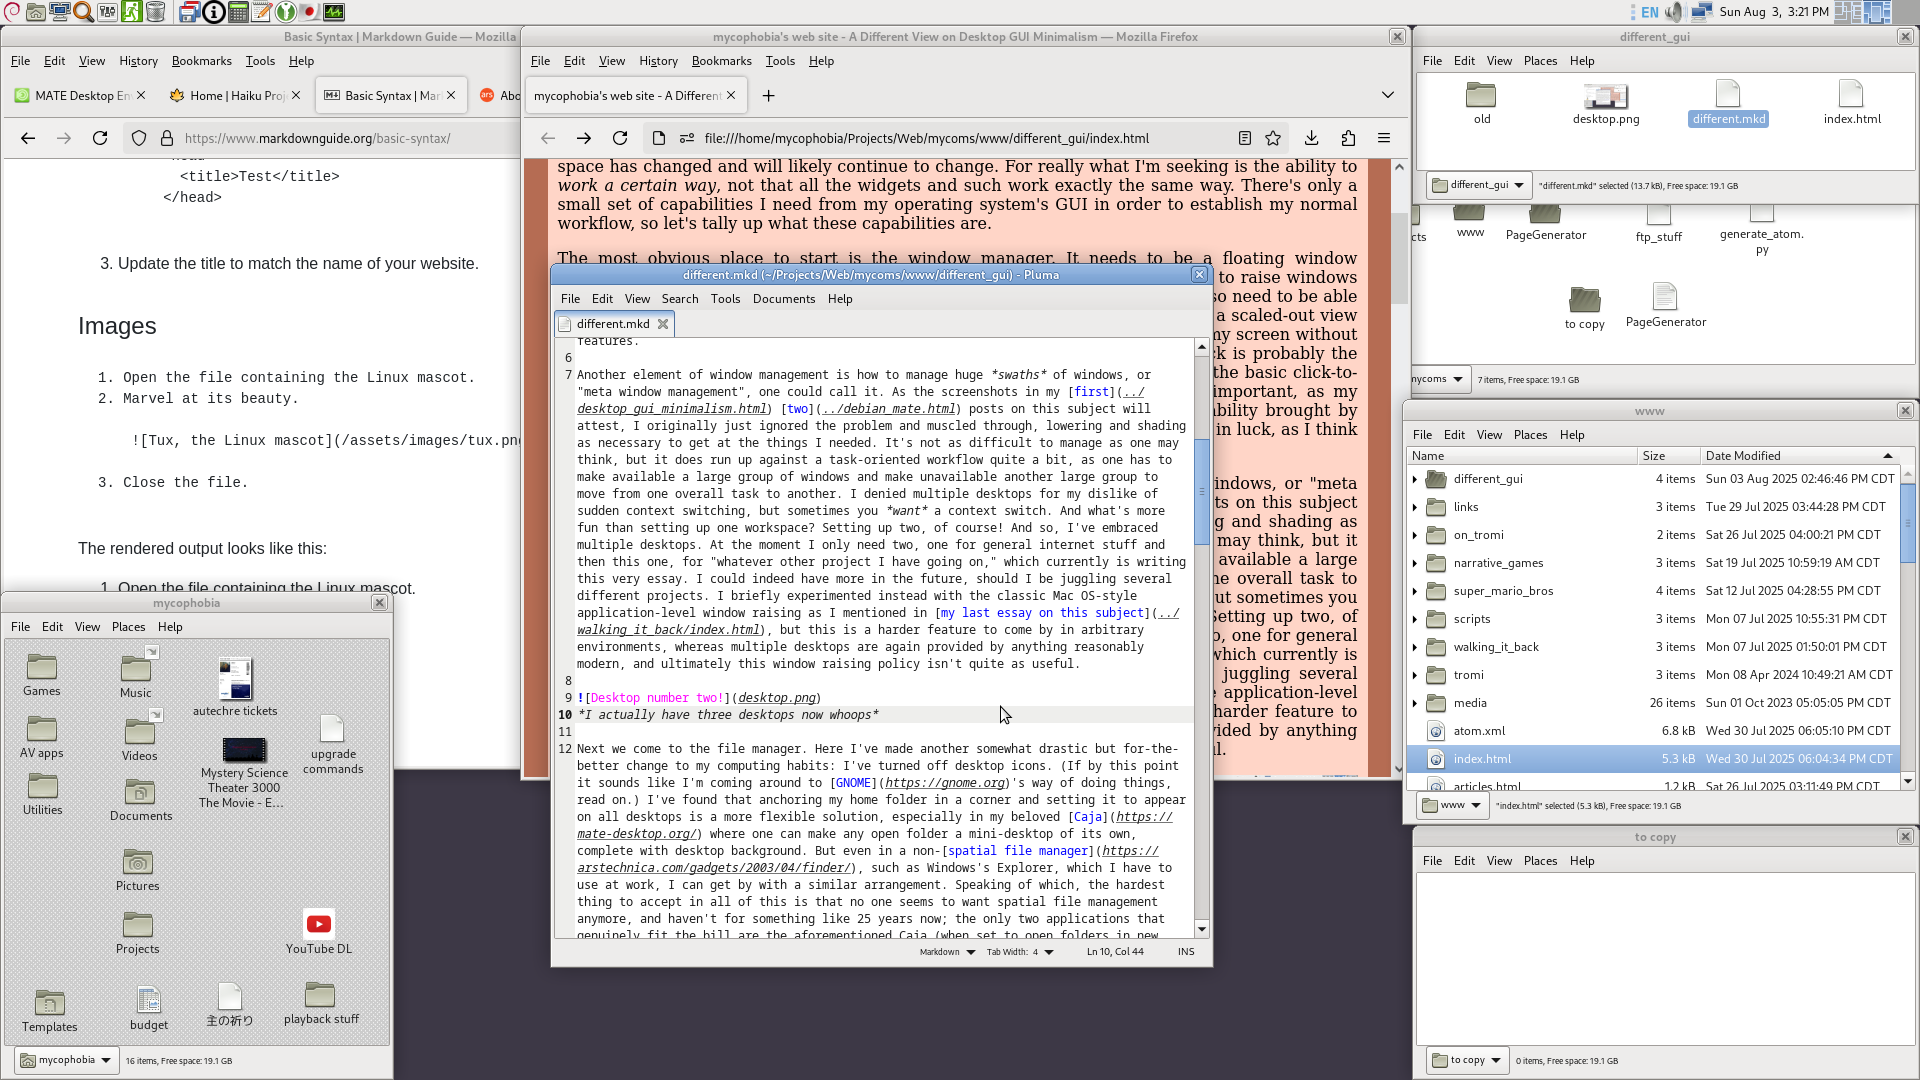The image size is (1920, 1080).
Task: Toggle bookmark star for this page
Action: [x=1273, y=138]
